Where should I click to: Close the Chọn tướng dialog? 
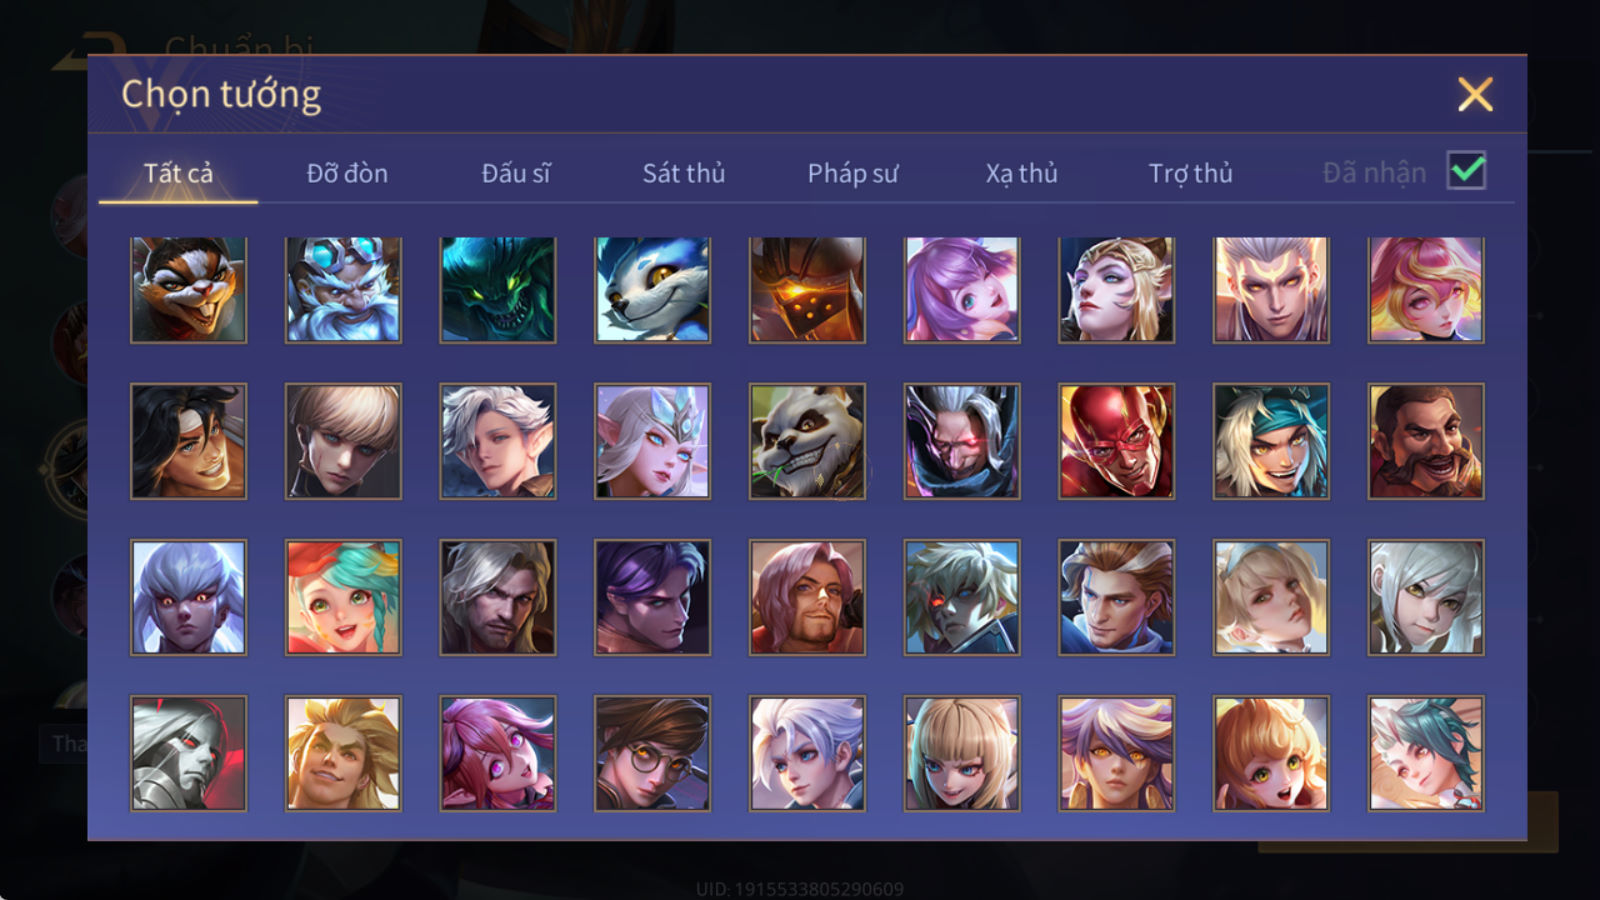(1475, 95)
